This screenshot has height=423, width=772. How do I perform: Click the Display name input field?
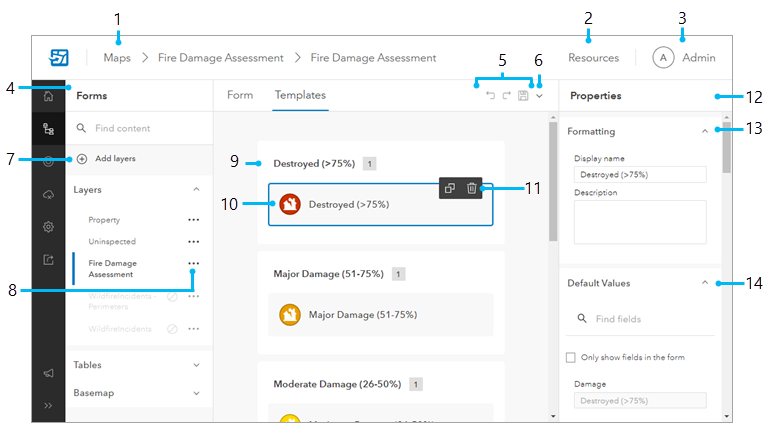[x=640, y=174]
